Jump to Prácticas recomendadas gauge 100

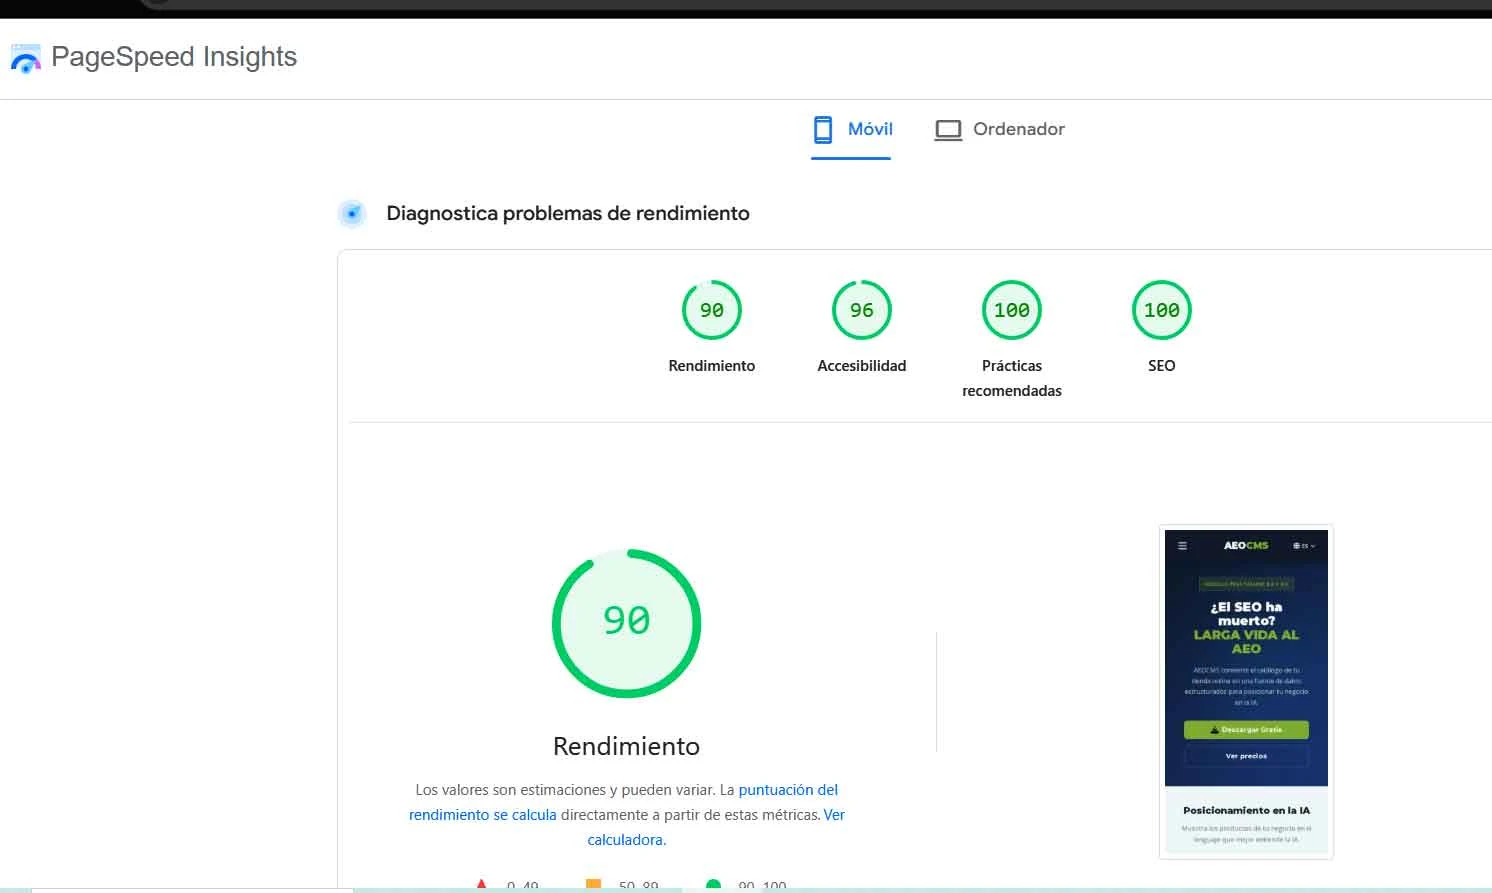point(1012,310)
